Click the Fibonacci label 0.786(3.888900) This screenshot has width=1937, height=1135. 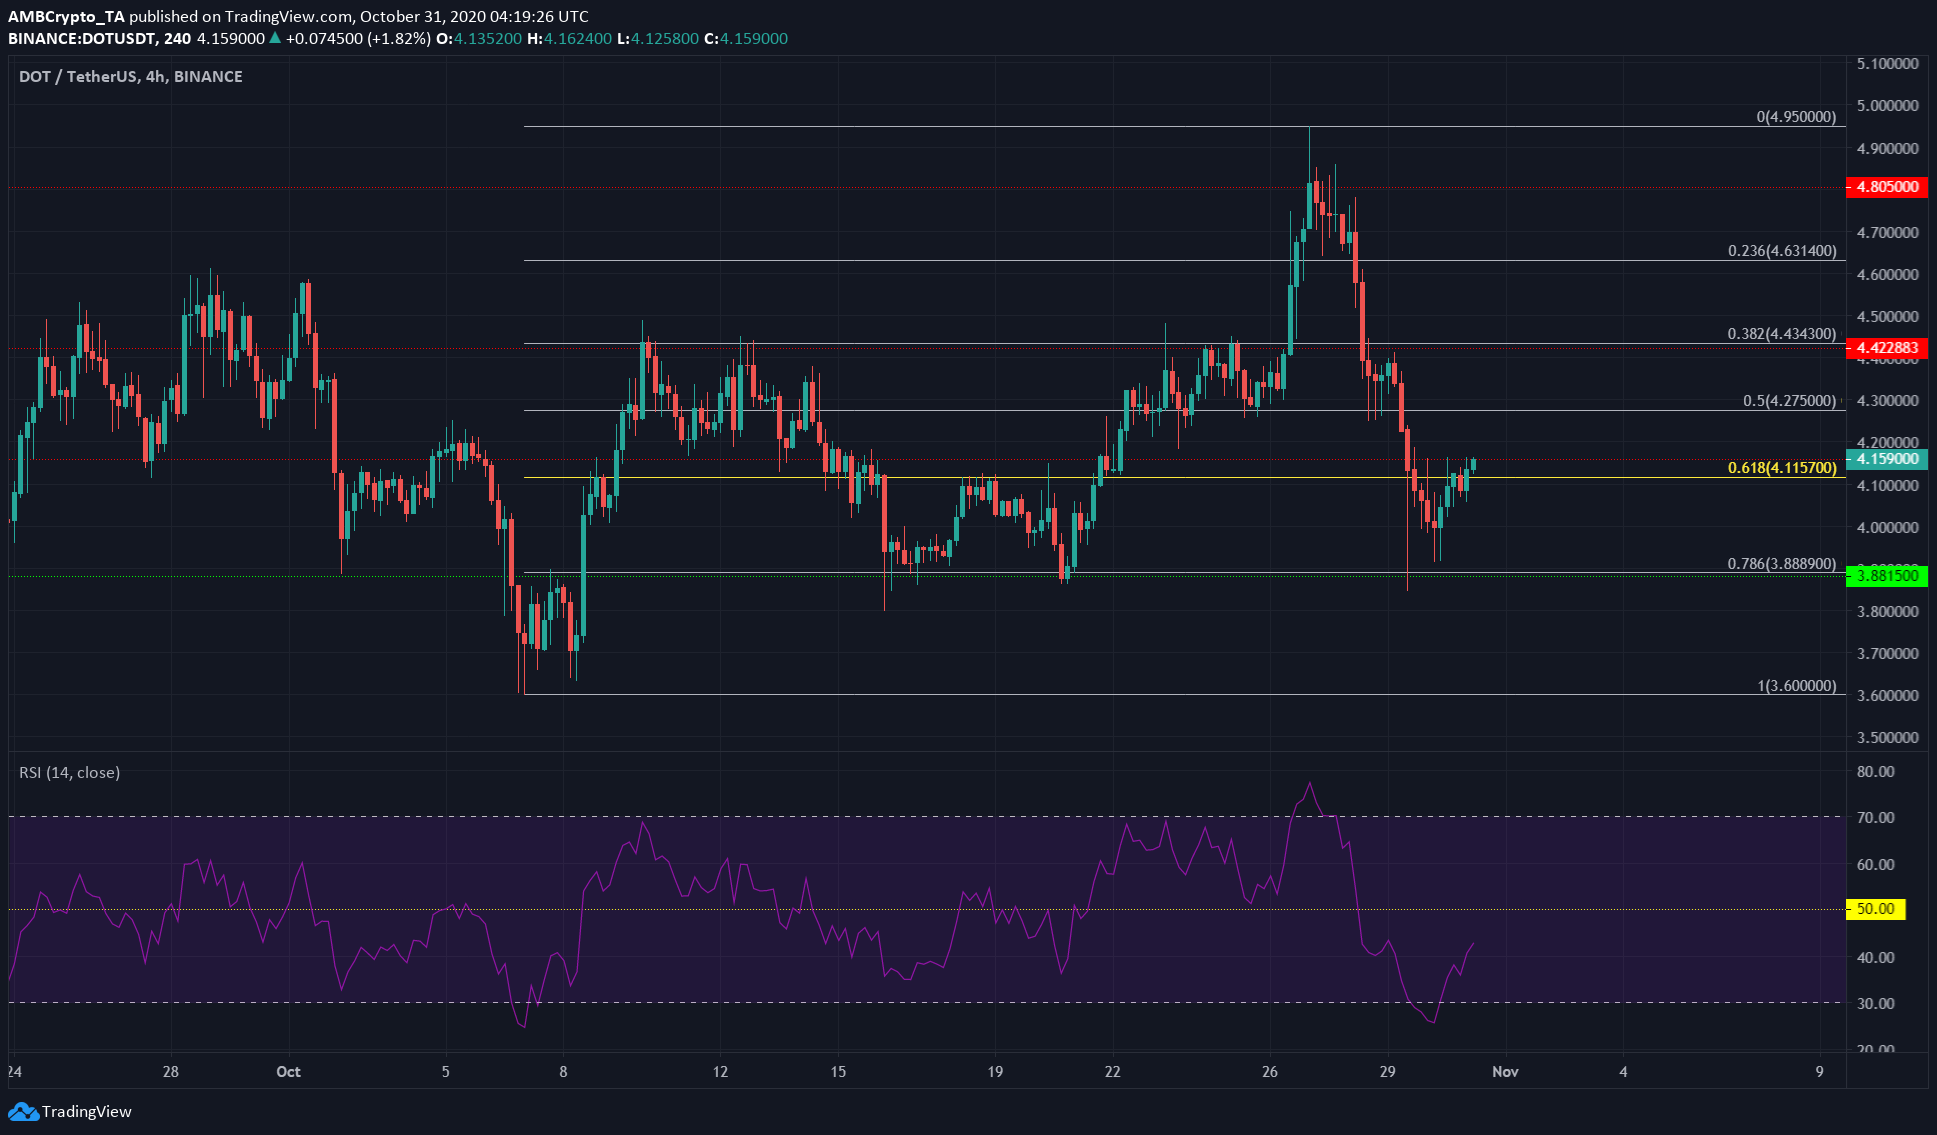pos(1782,564)
